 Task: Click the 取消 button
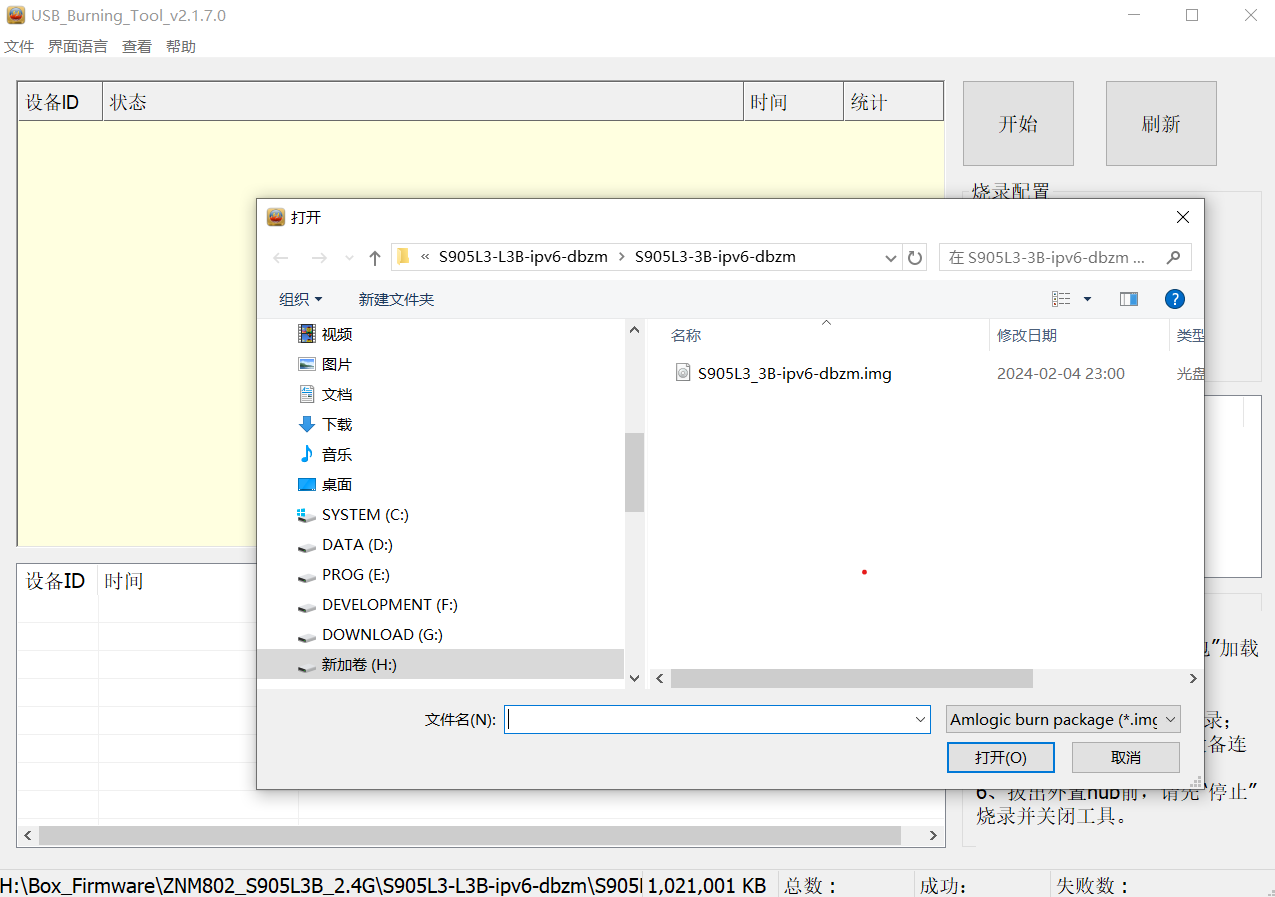coord(1125,757)
